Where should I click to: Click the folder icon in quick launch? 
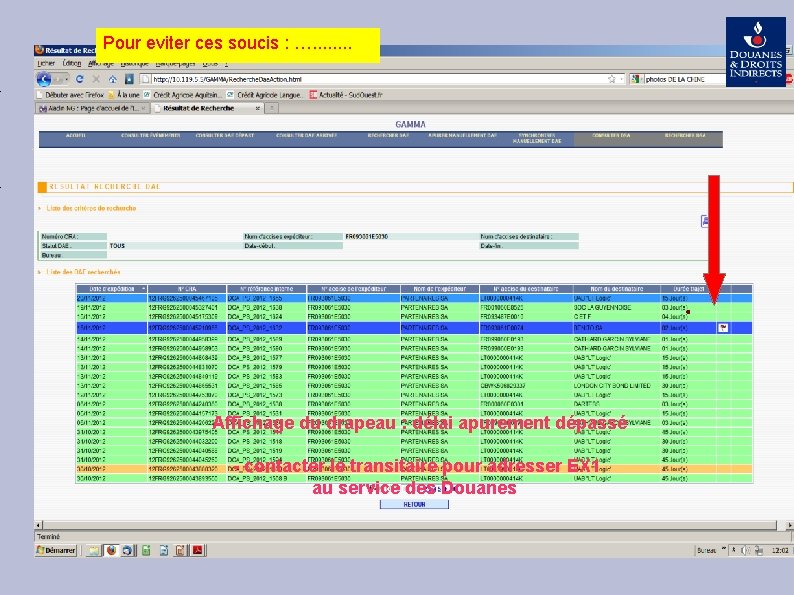[x=94, y=550]
